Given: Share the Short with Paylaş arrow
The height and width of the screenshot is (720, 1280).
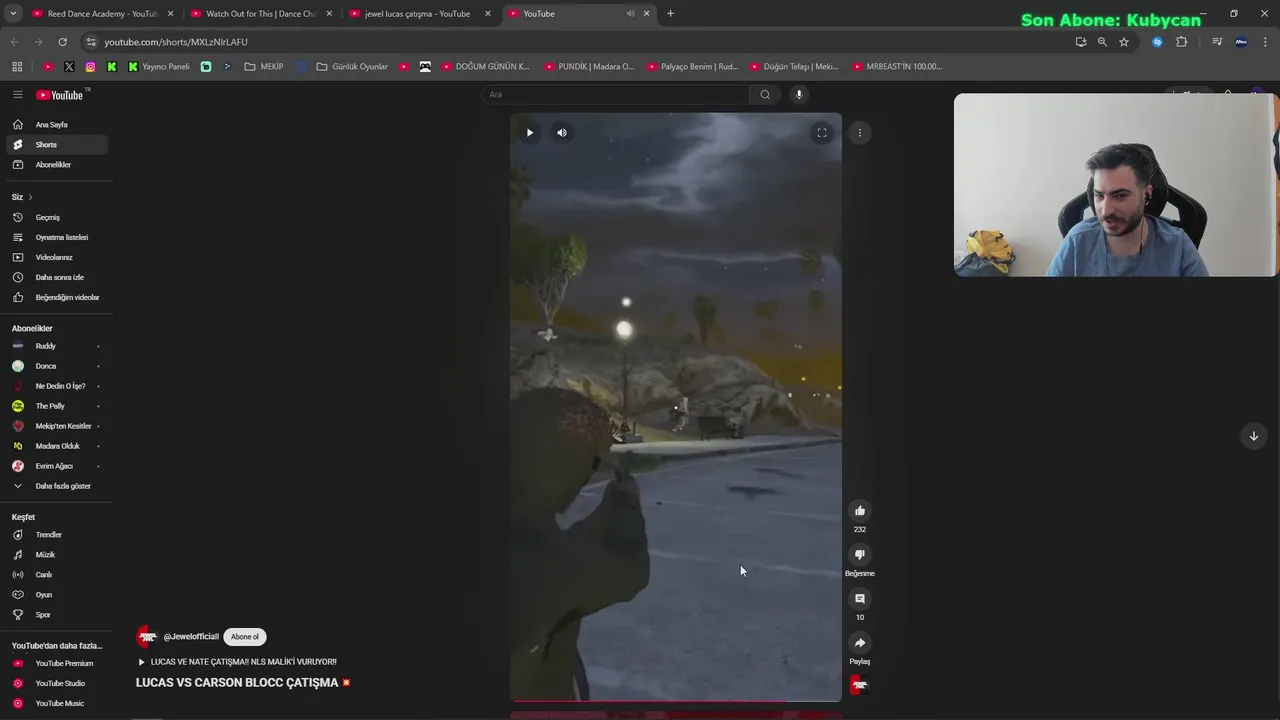Looking at the screenshot, I should 860,643.
